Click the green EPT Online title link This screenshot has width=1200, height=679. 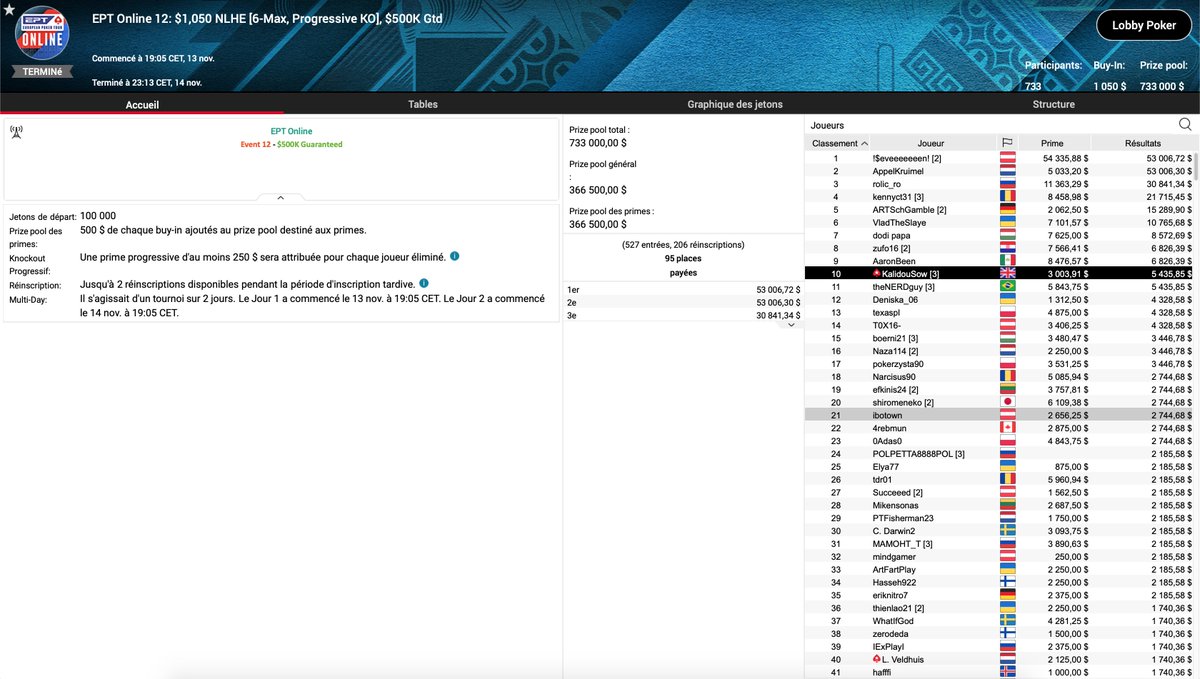point(291,131)
